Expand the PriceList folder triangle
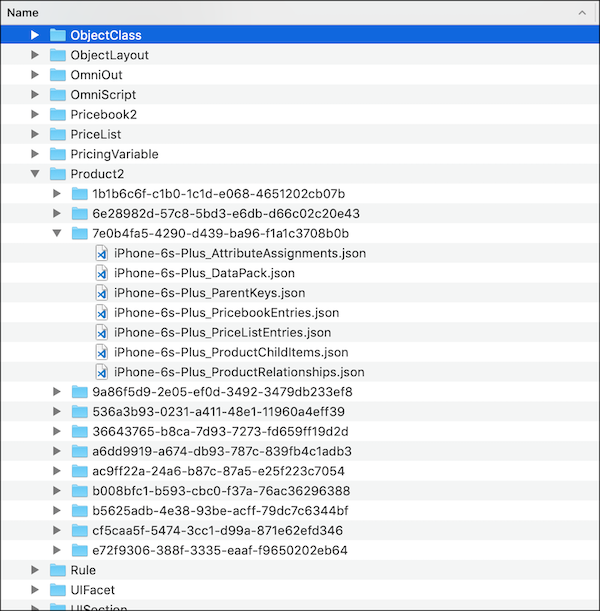 click(35, 134)
